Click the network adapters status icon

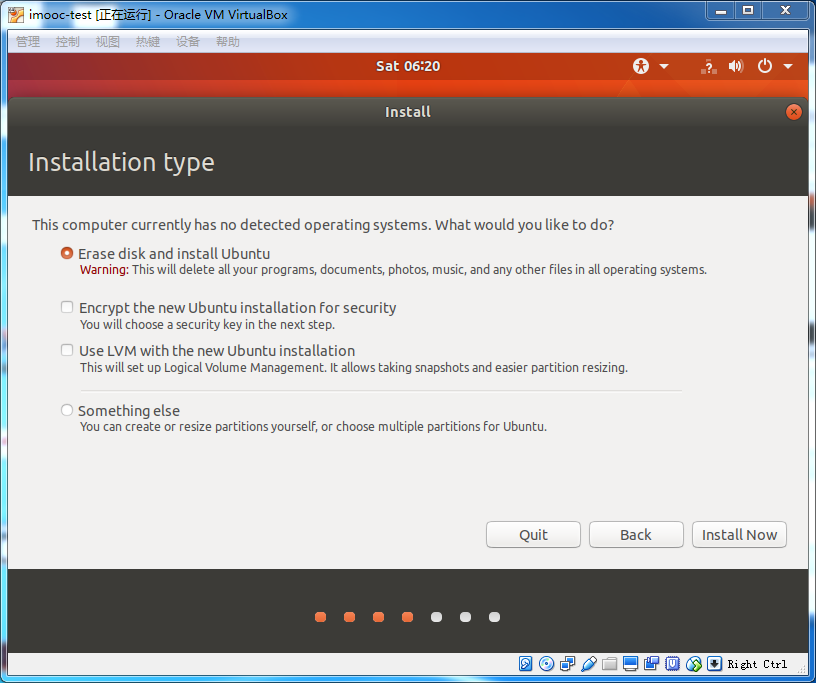pyautogui.click(x=567, y=664)
